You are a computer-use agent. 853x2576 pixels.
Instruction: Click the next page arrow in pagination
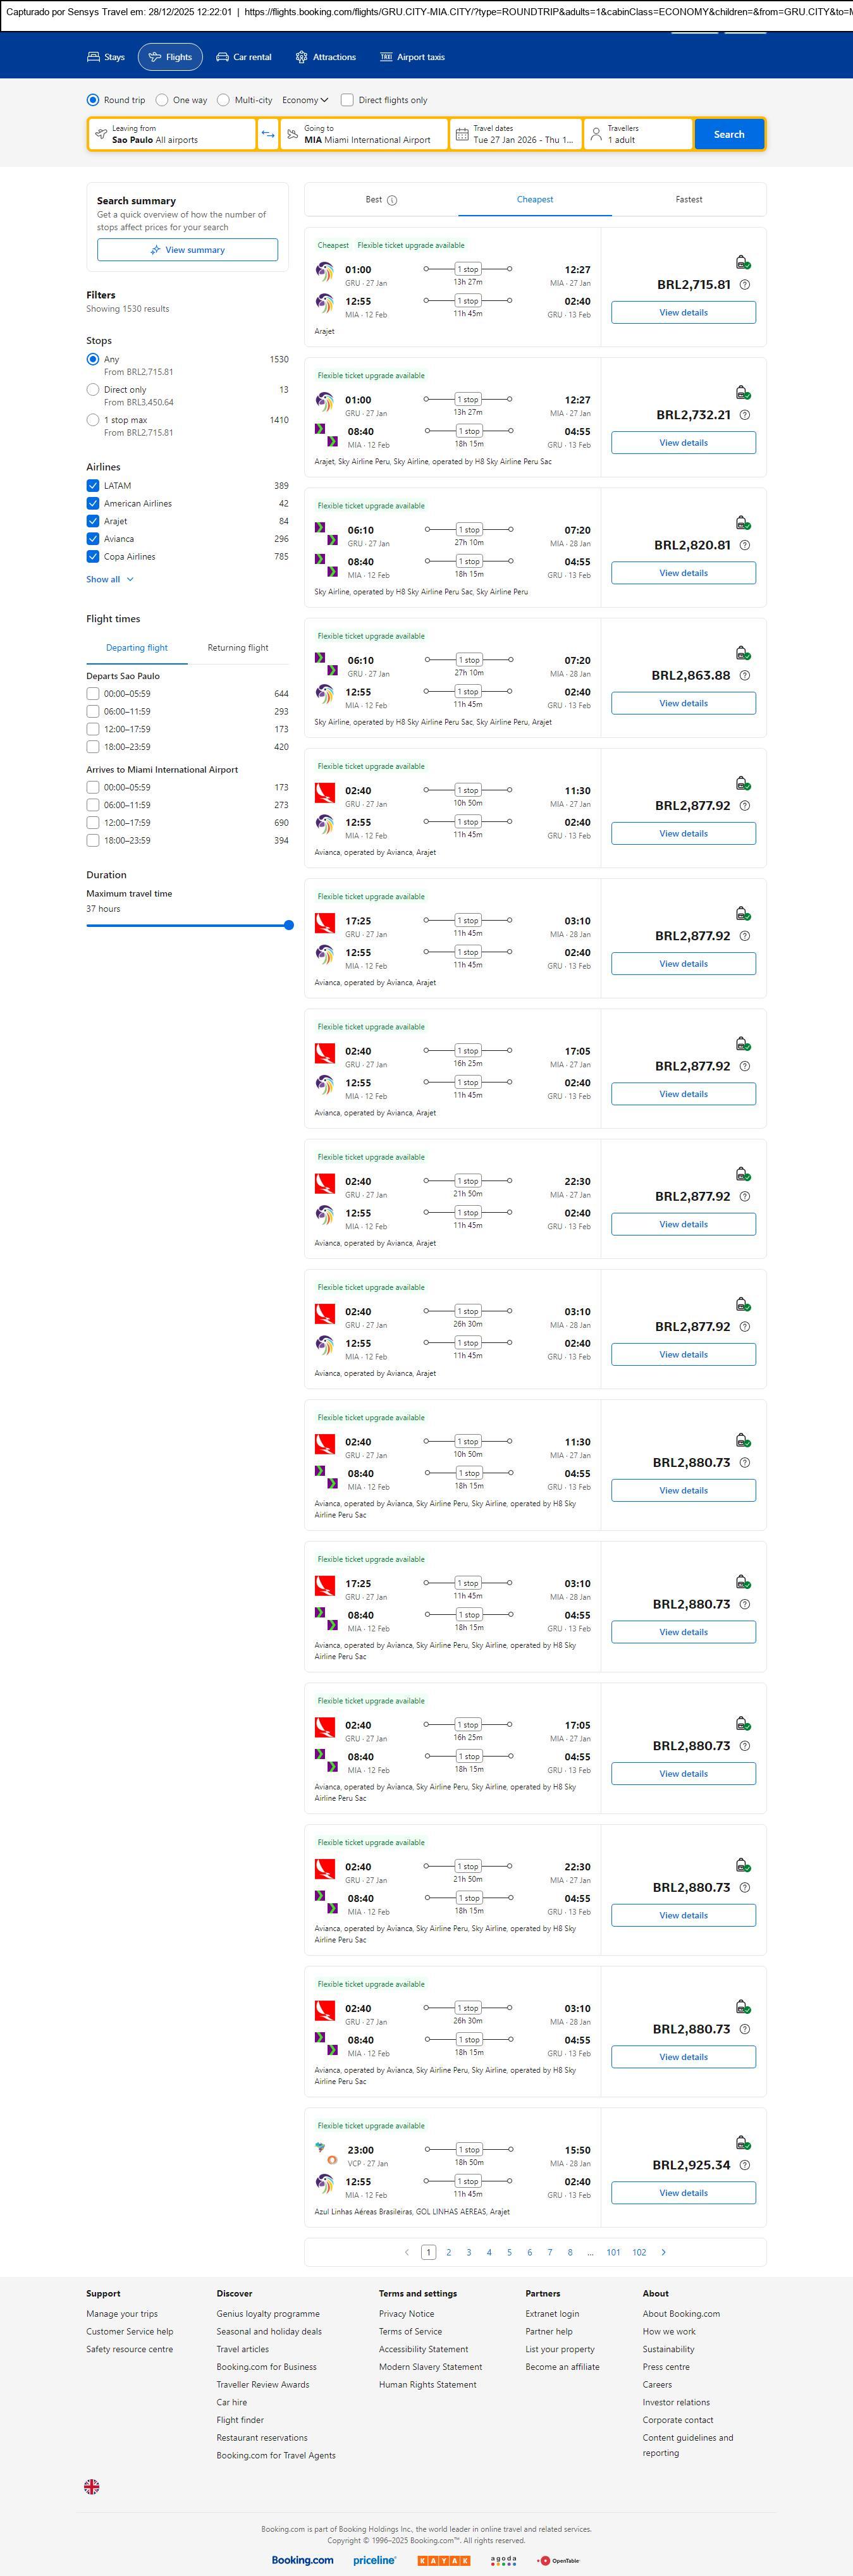tap(664, 2252)
